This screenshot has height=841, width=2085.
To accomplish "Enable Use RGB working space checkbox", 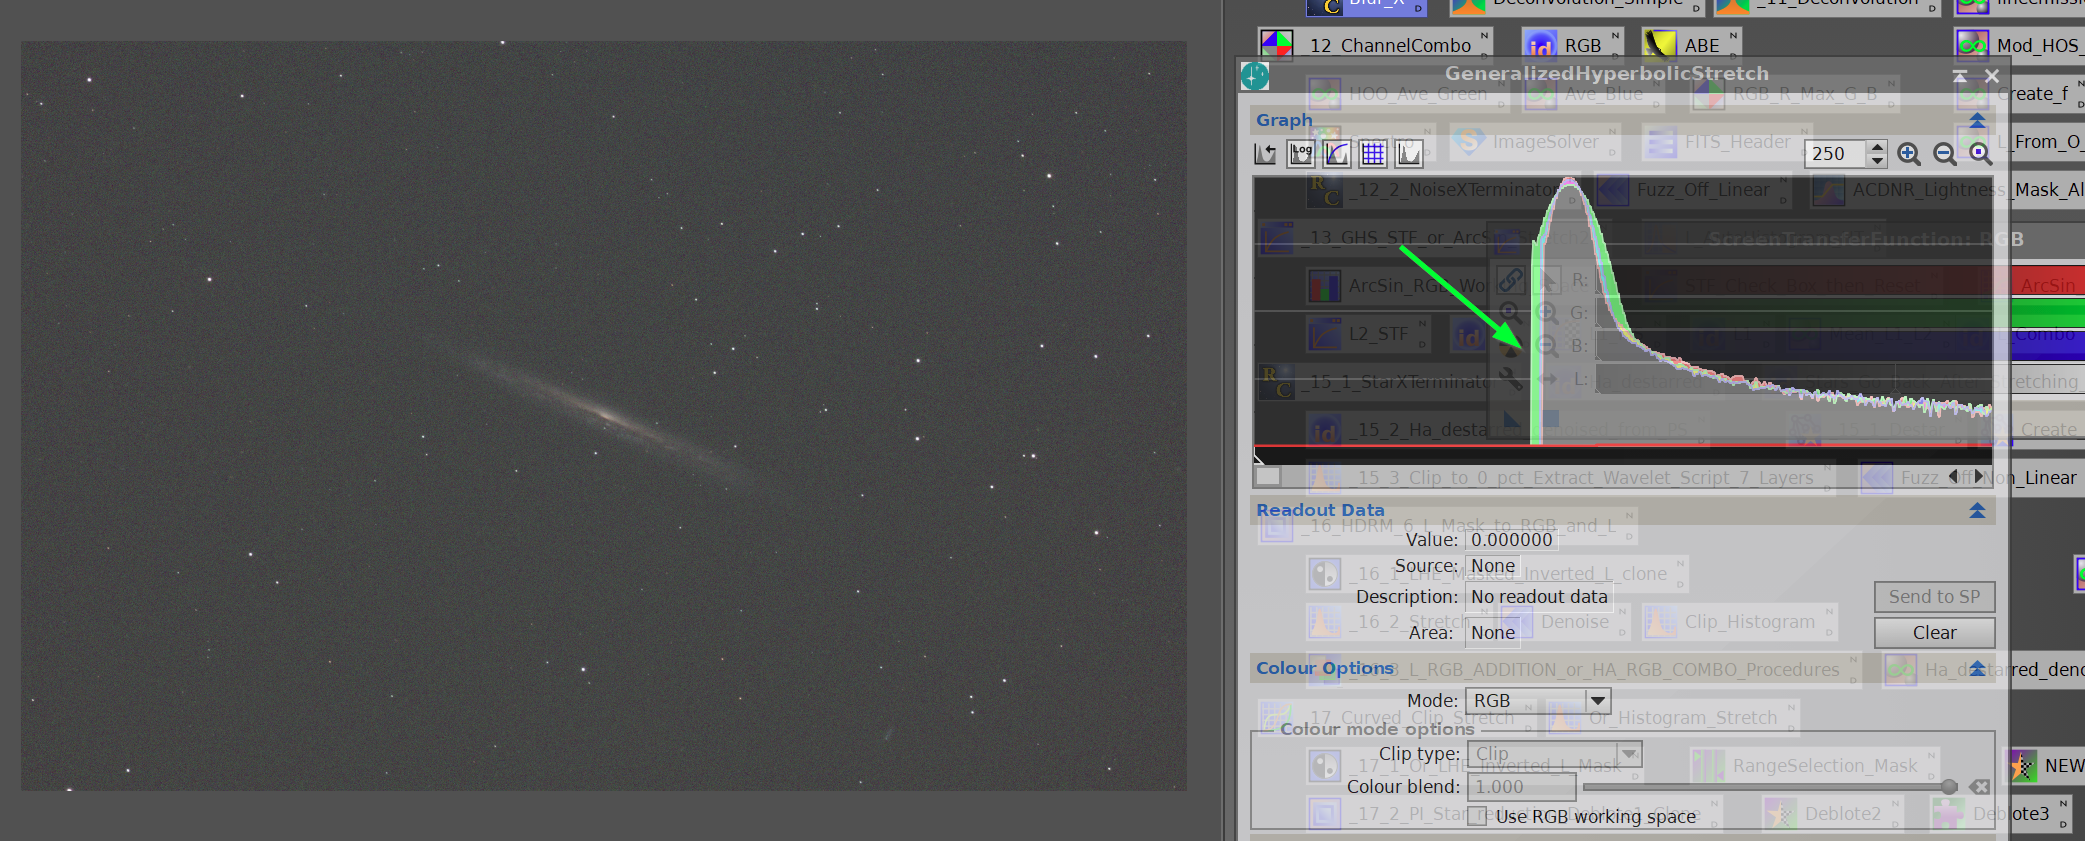I will point(1477,817).
